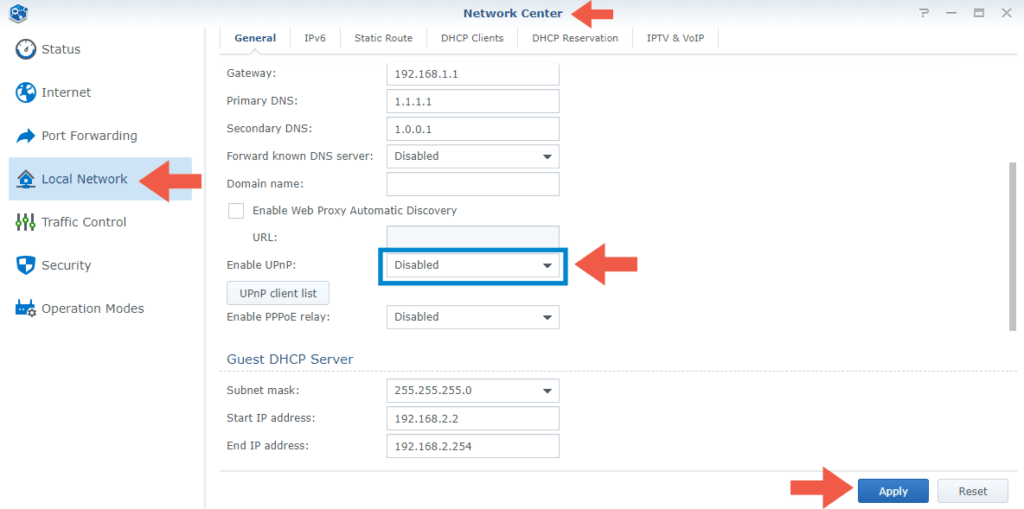
Task: Open Traffic Control section label
Action: (x=84, y=222)
